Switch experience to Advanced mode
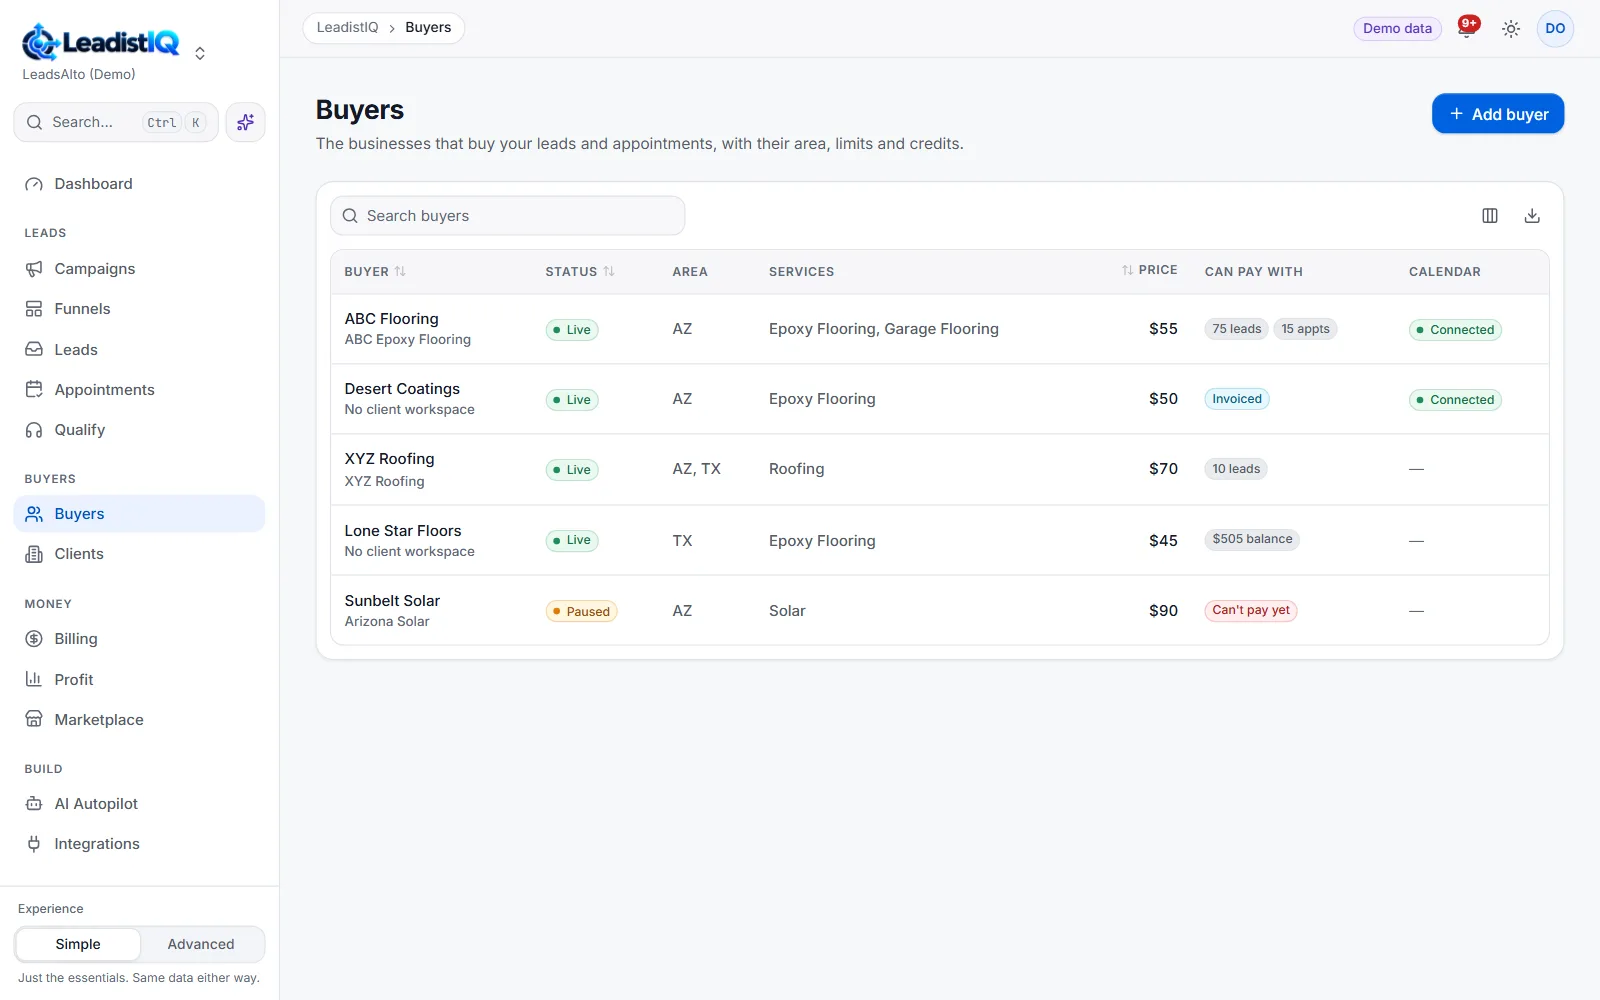 tap(201, 944)
